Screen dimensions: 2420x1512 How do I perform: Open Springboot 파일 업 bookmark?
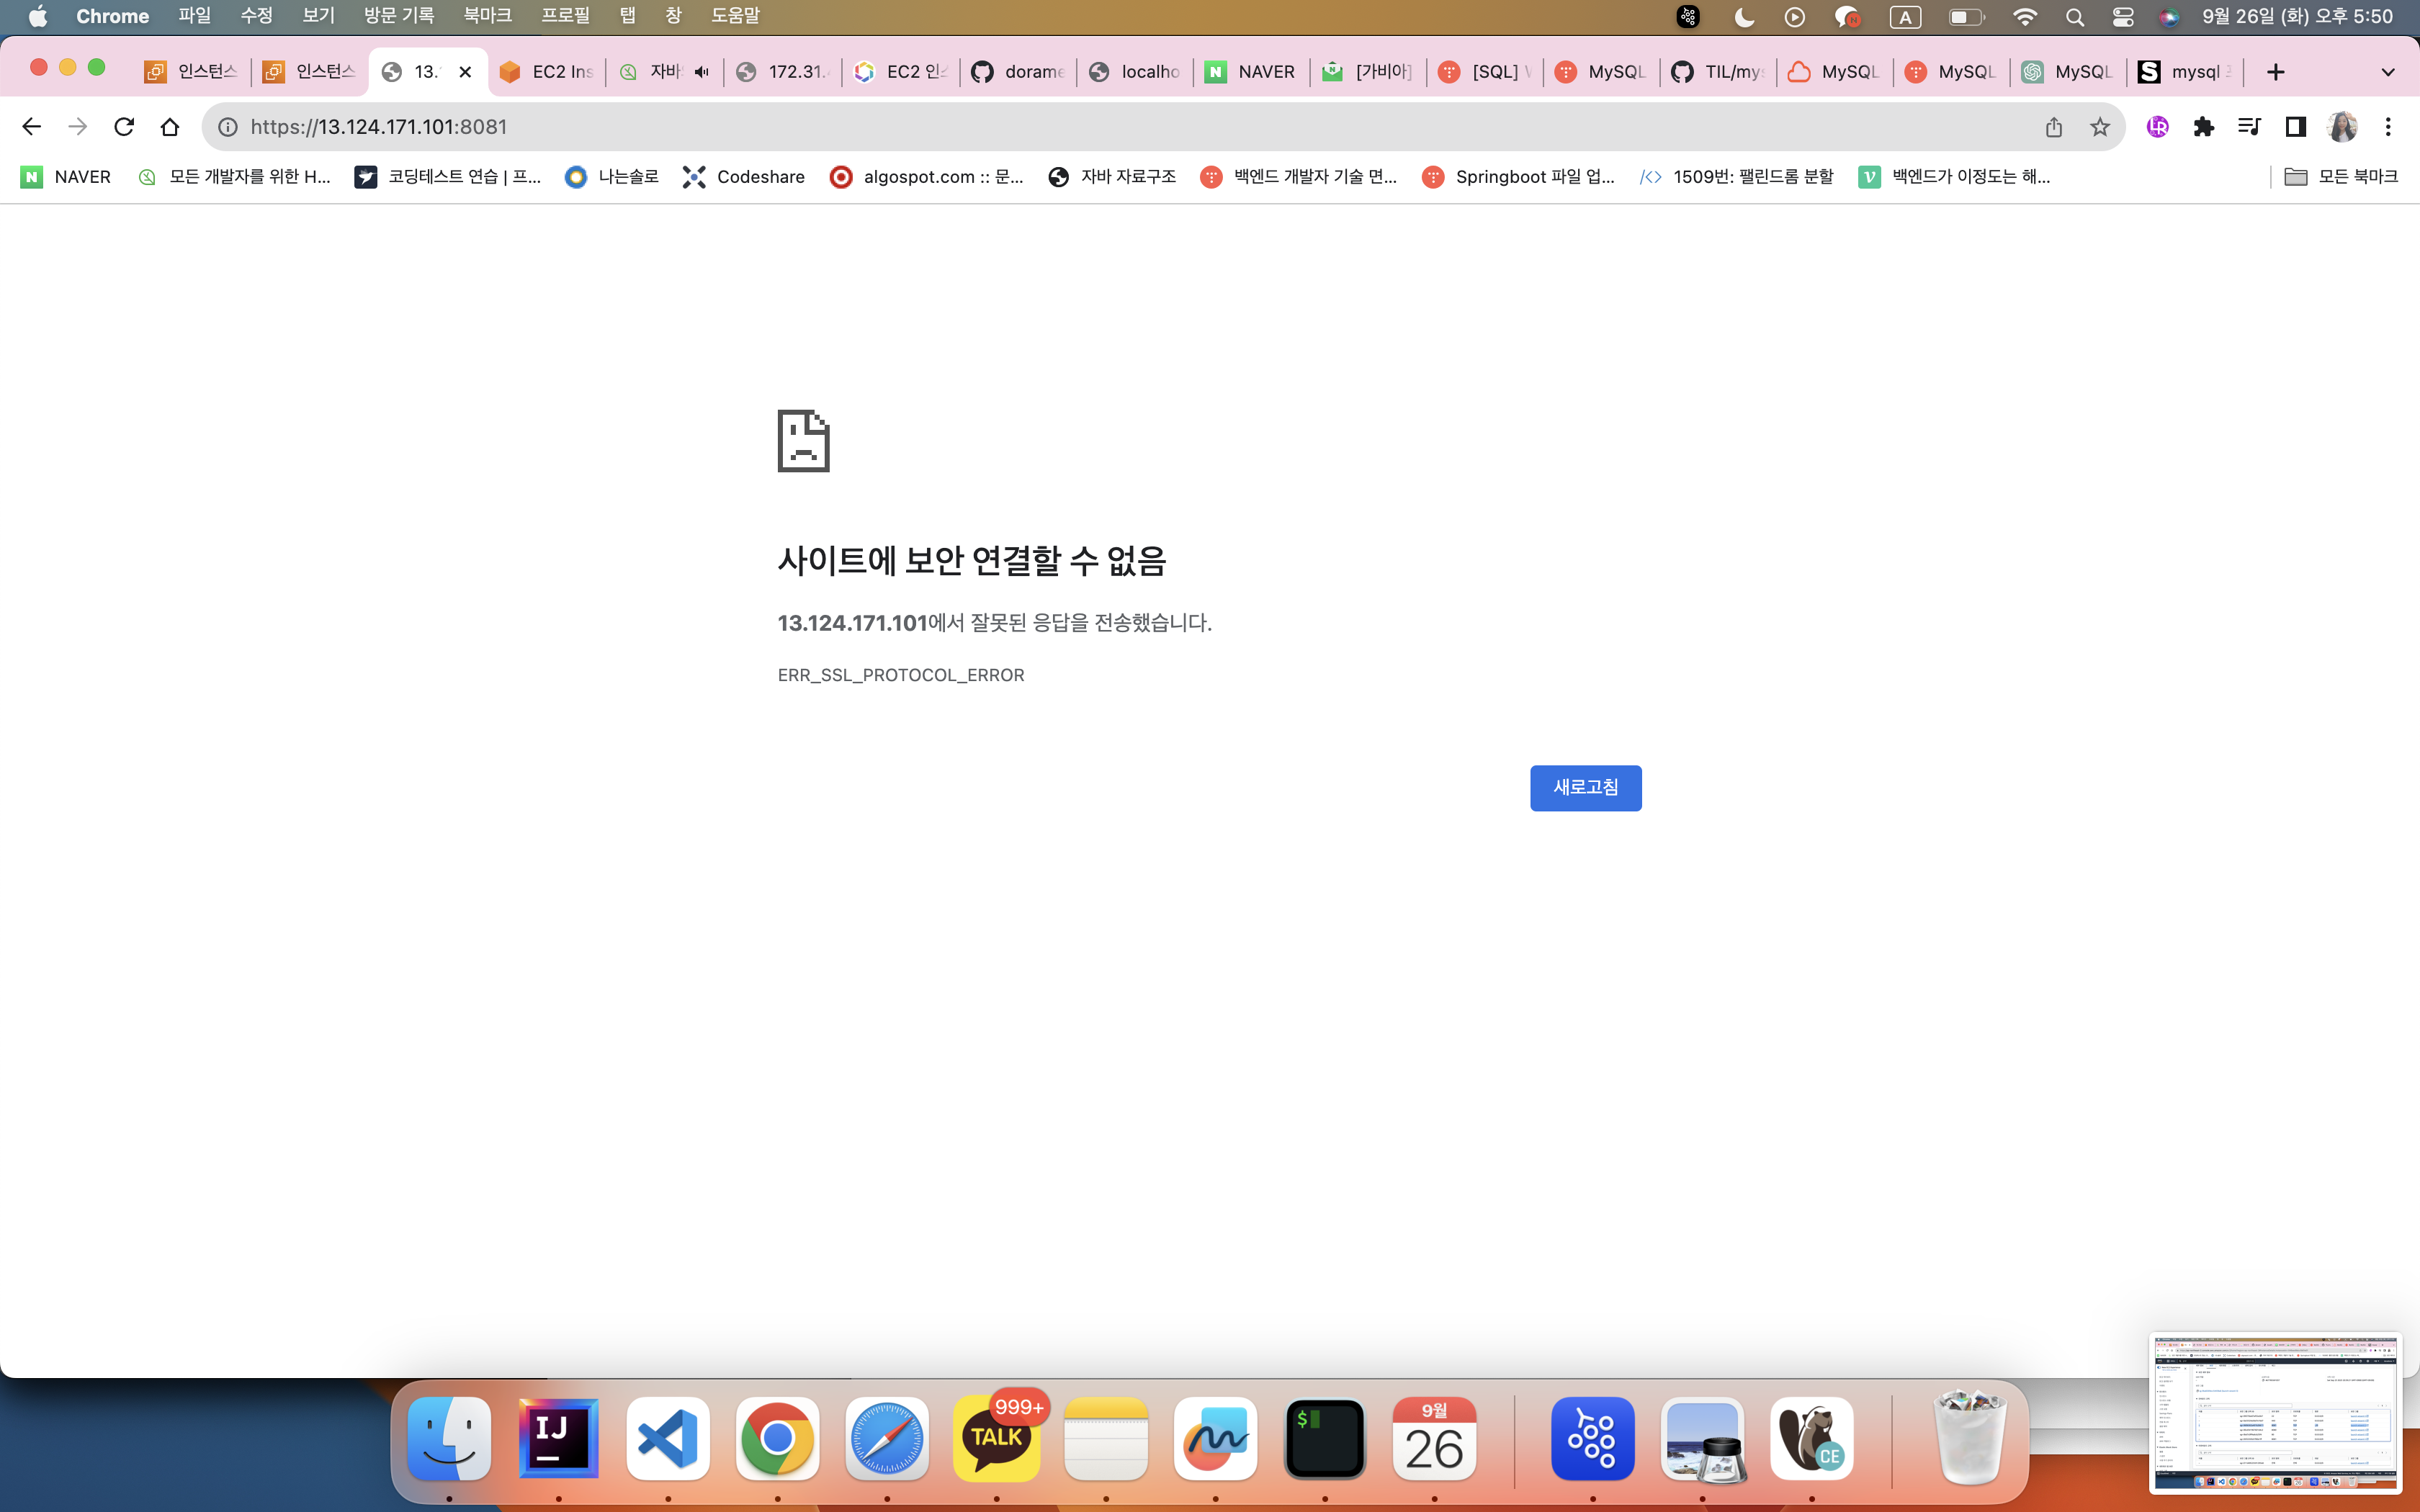[x=1518, y=177]
